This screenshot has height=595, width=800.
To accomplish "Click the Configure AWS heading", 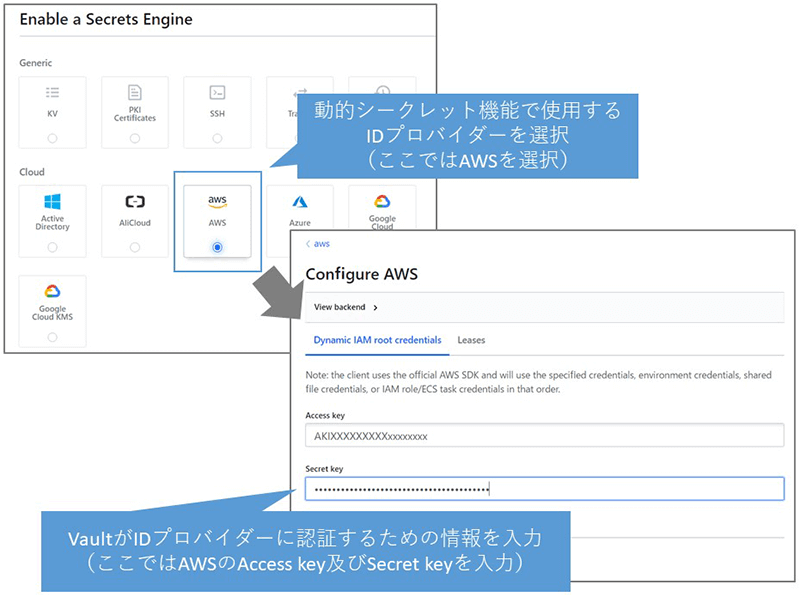I will coord(362,274).
